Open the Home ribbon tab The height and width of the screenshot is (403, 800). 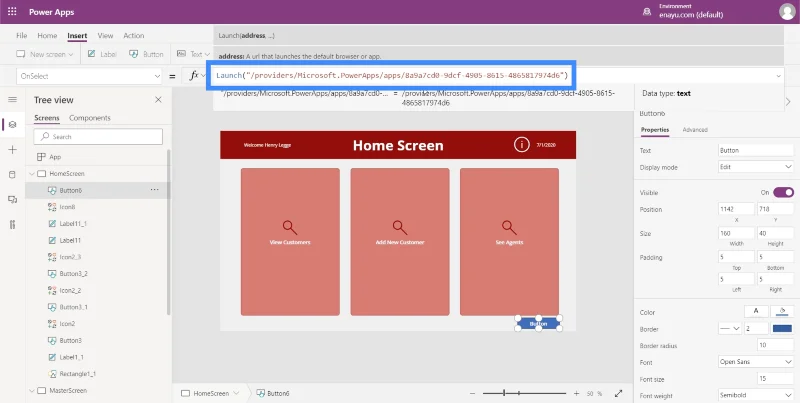[x=47, y=36]
